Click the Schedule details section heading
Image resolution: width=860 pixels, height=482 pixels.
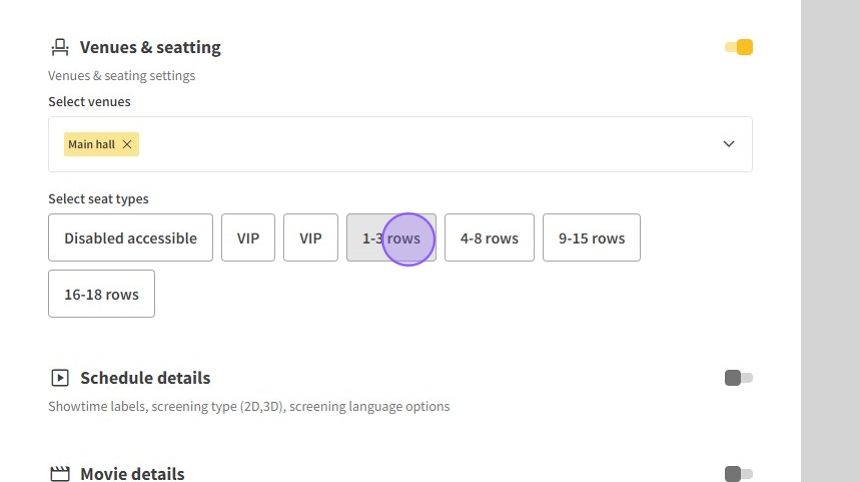[x=145, y=378]
